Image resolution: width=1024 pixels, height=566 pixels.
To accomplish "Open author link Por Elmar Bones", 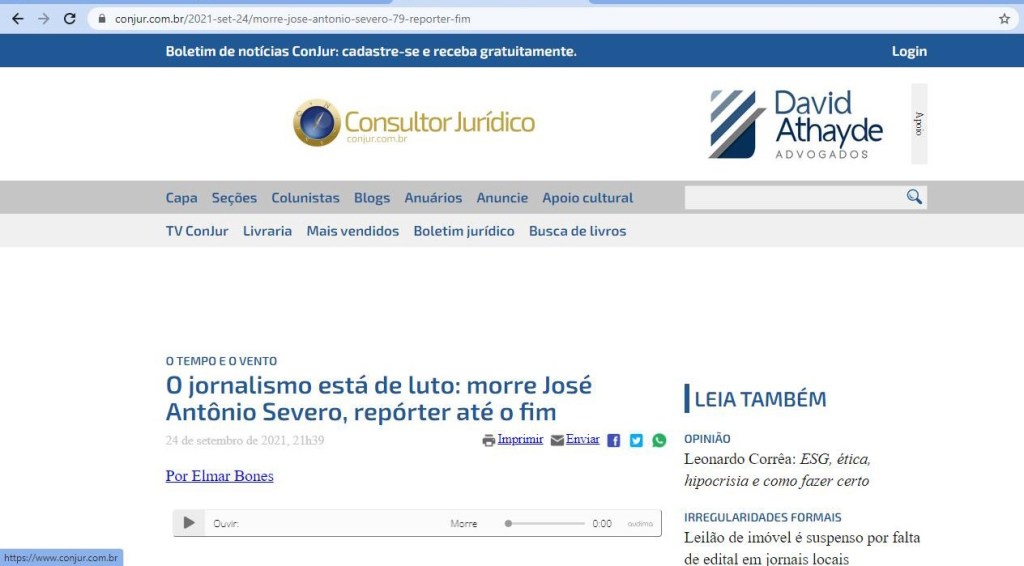I will click(x=219, y=476).
